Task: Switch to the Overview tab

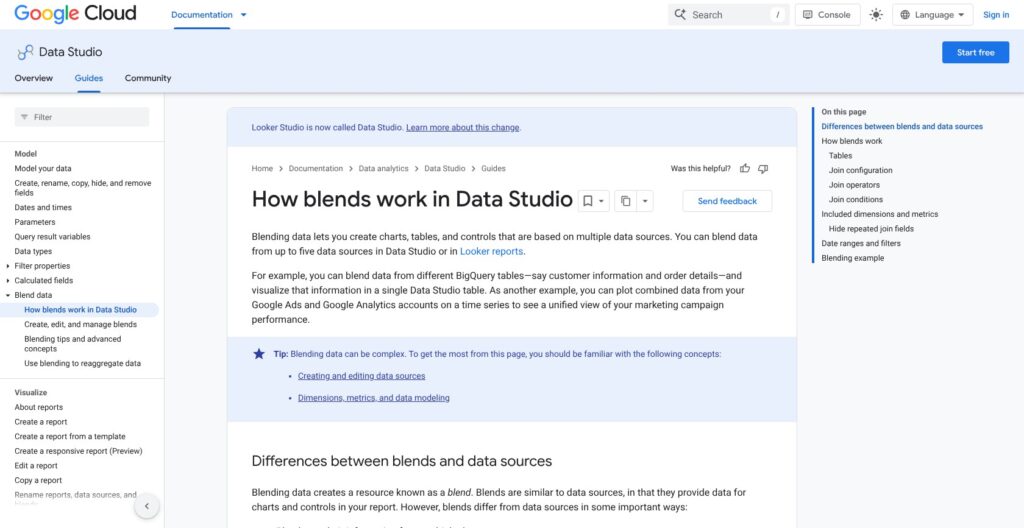Action: pos(33,78)
